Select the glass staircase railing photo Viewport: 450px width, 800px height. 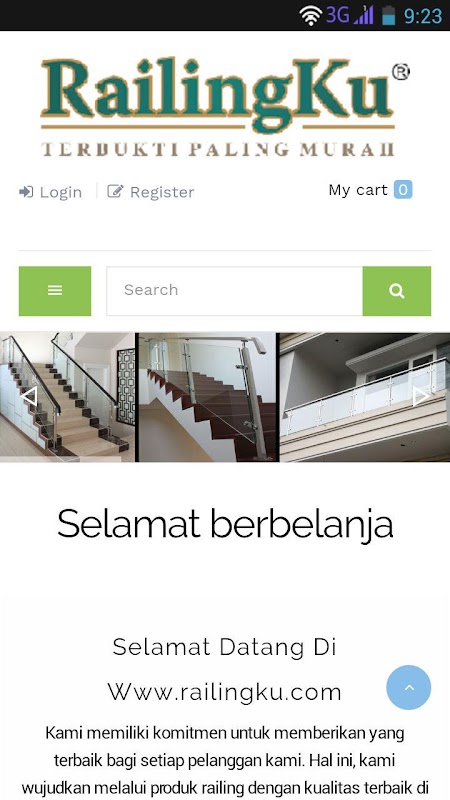[x=67, y=397]
